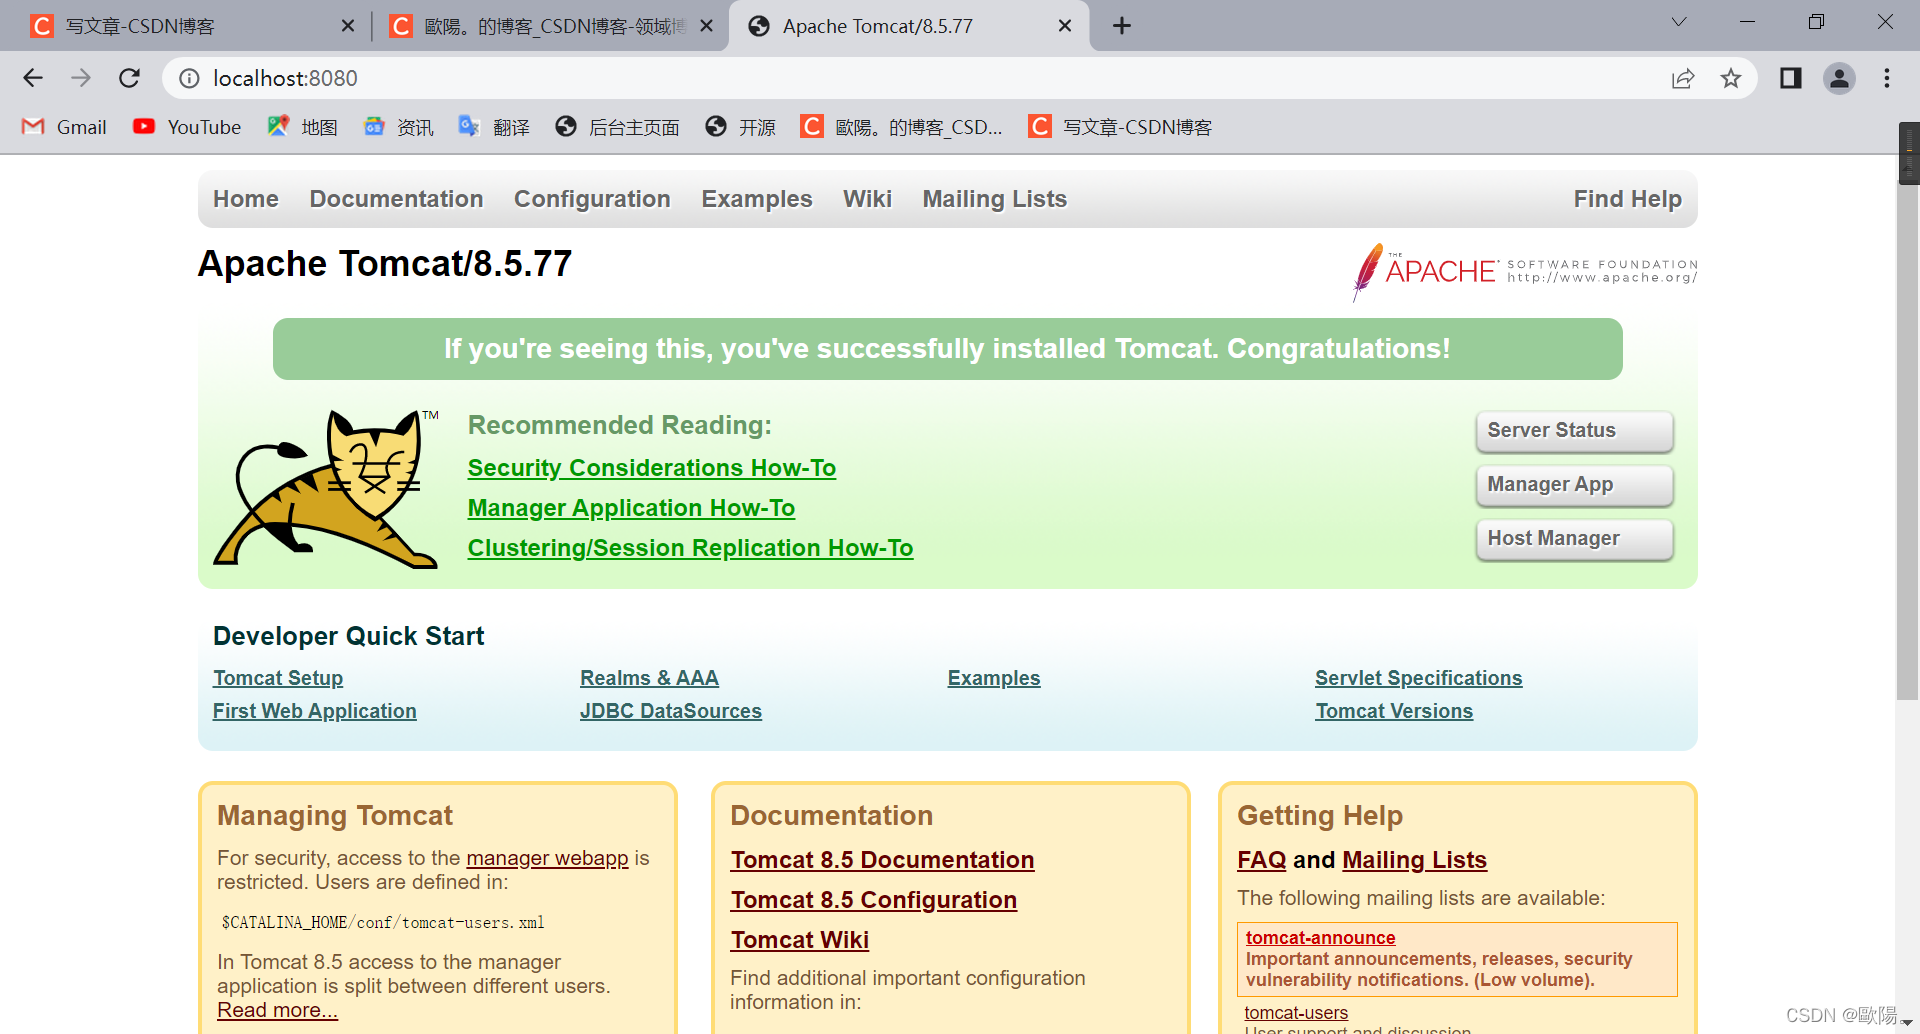Click the Manager App button
Screen dimensions: 1920x1034
(x=1574, y=484)
